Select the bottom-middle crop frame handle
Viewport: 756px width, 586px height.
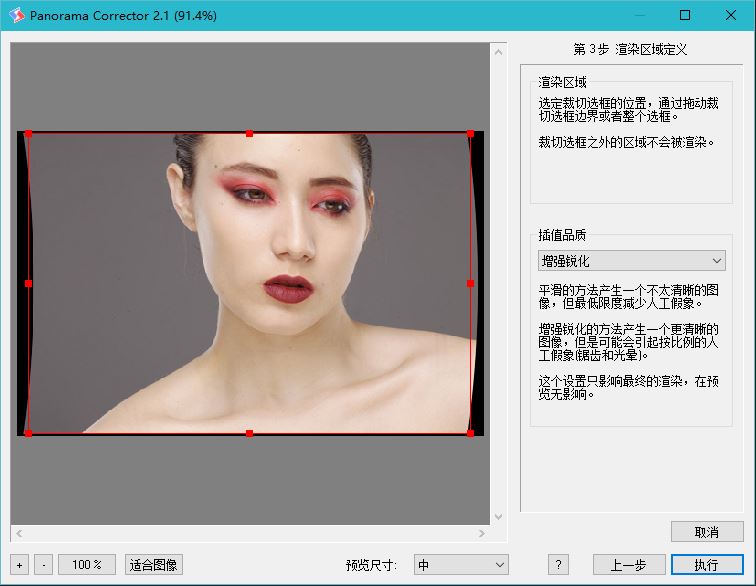point(249,433)
